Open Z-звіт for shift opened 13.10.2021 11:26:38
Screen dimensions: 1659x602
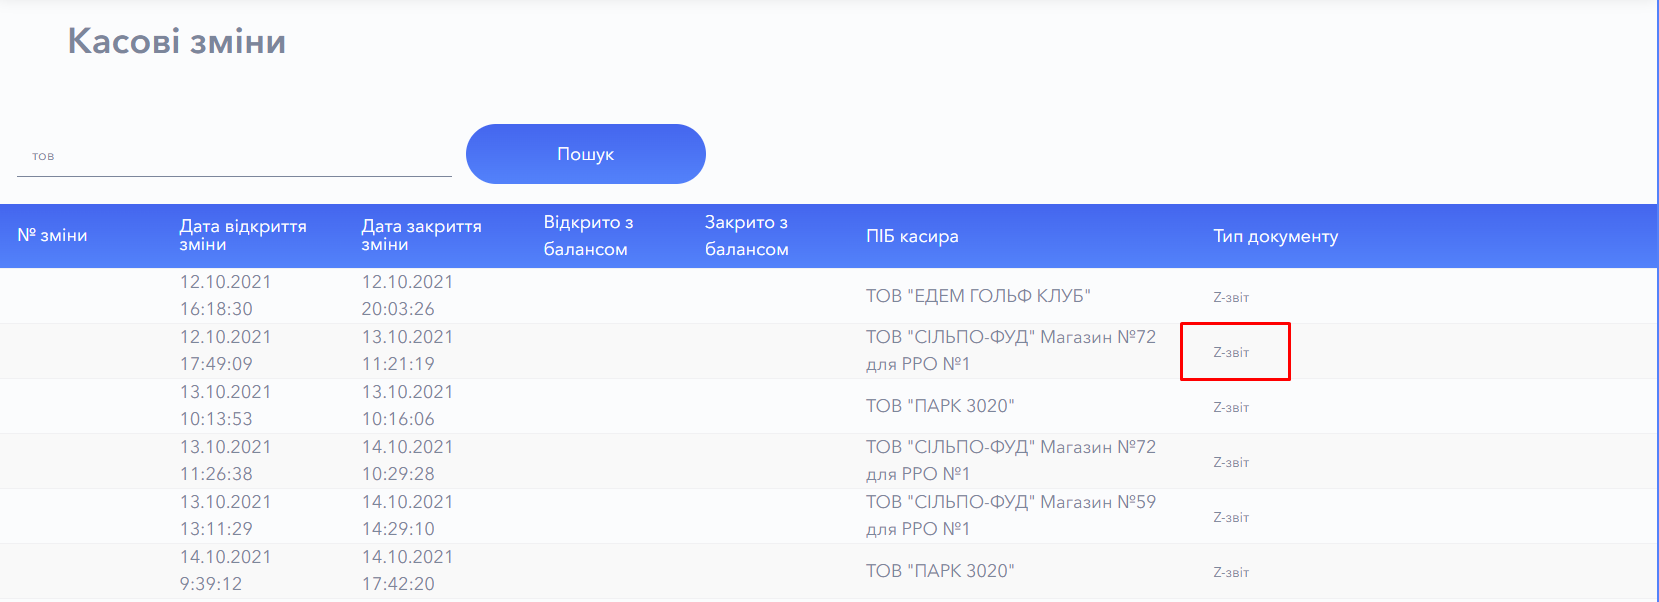pos(1231,462)
